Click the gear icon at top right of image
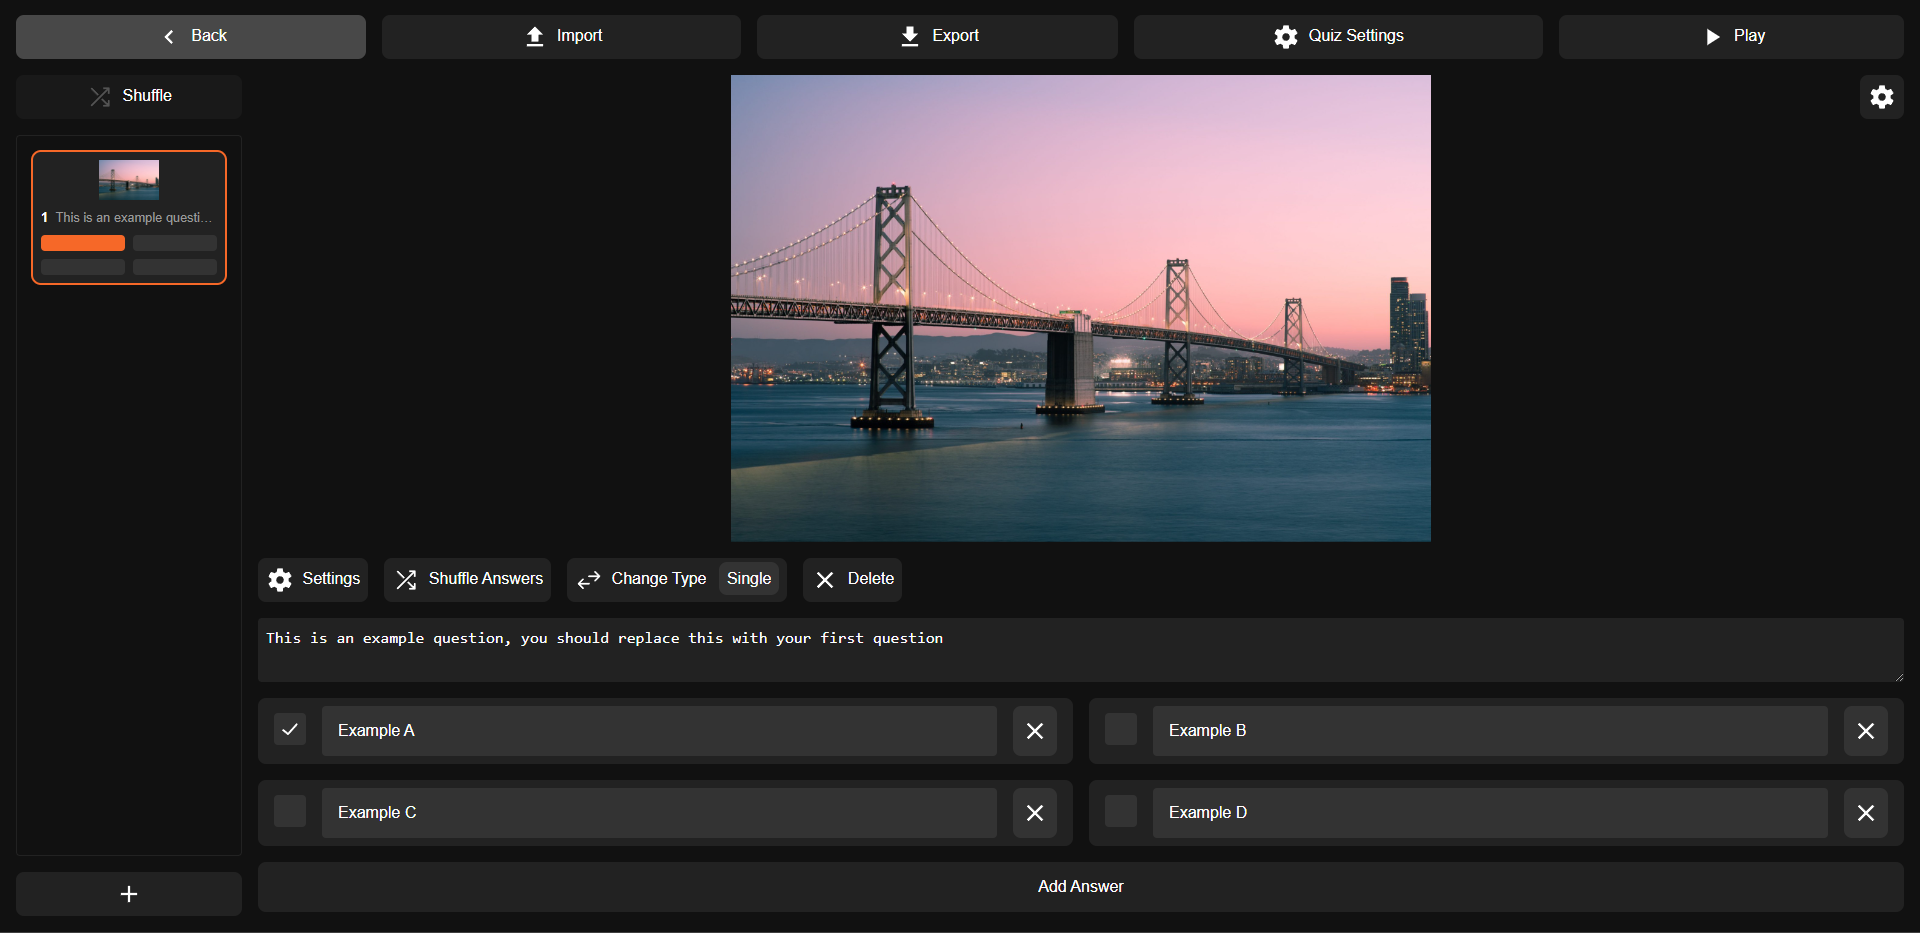Image resolution: width=1920 pixels, height=933 pixels. (1881, 97)
